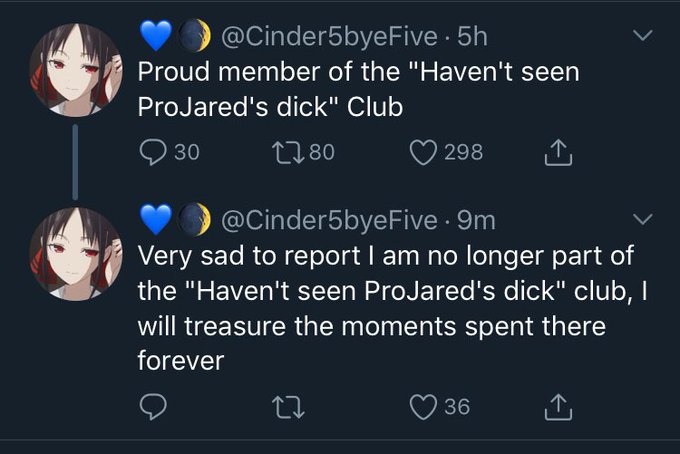Open the profile picture on first tweet
Image resolution: width=680 pixels, height=454 pixels.
pos(76,71)
